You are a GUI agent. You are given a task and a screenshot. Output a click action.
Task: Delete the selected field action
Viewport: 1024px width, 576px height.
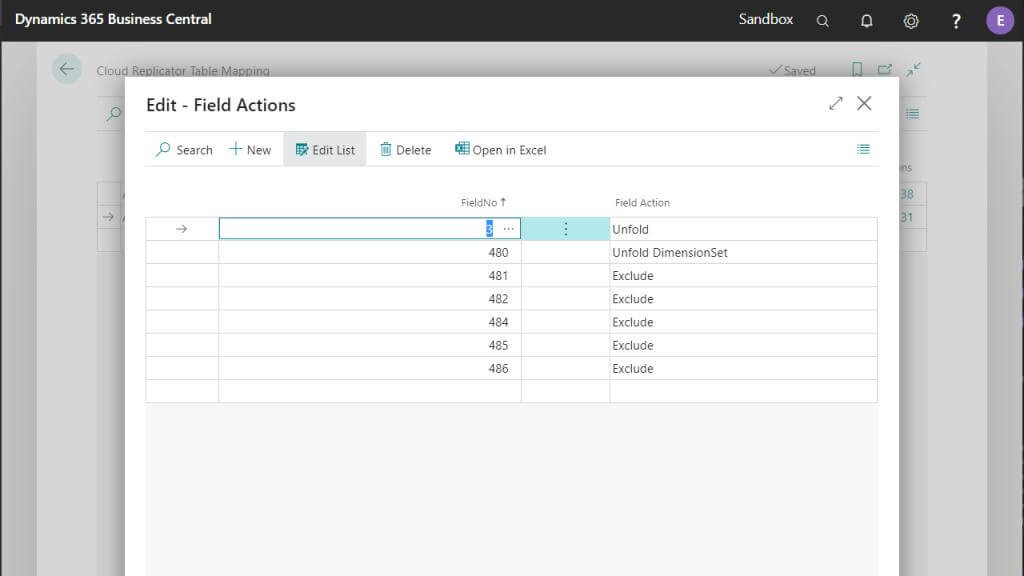[406, 150]
